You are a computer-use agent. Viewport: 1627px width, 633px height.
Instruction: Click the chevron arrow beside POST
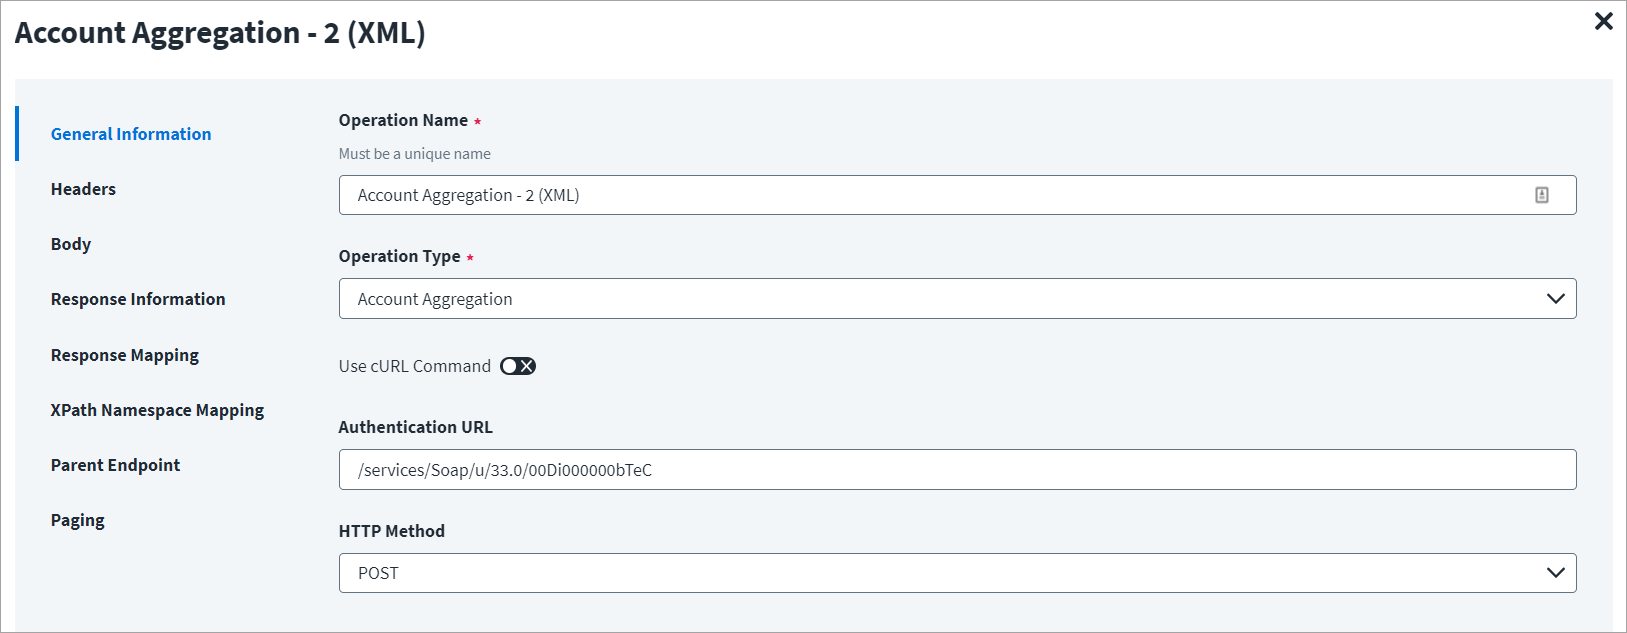tap(1555, 573)
